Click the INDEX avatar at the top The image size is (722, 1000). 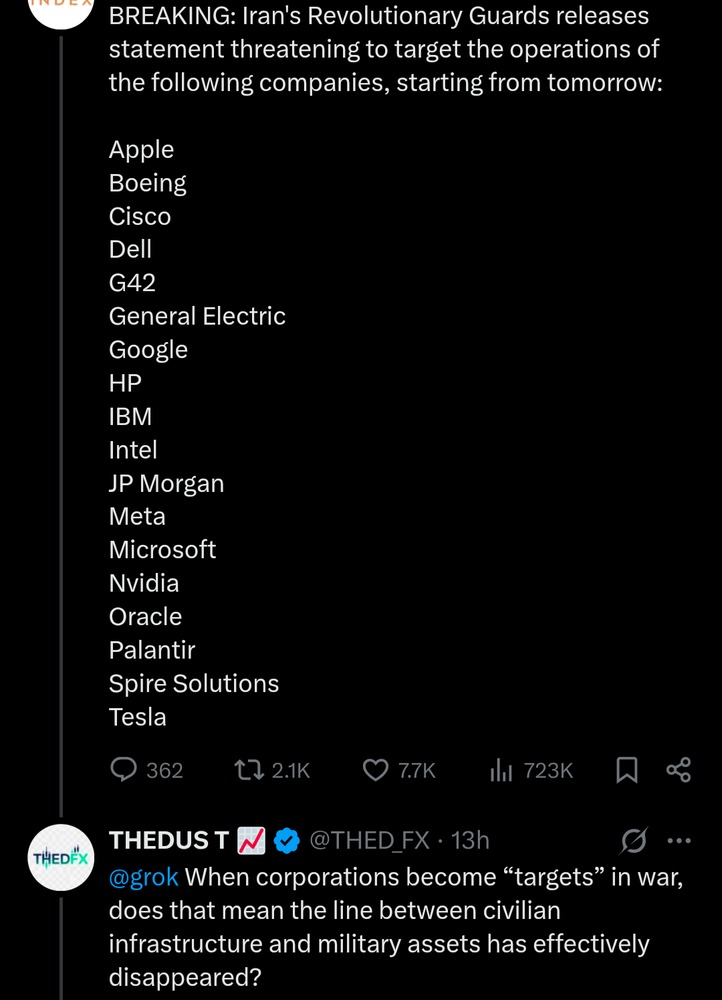(61, 10)
